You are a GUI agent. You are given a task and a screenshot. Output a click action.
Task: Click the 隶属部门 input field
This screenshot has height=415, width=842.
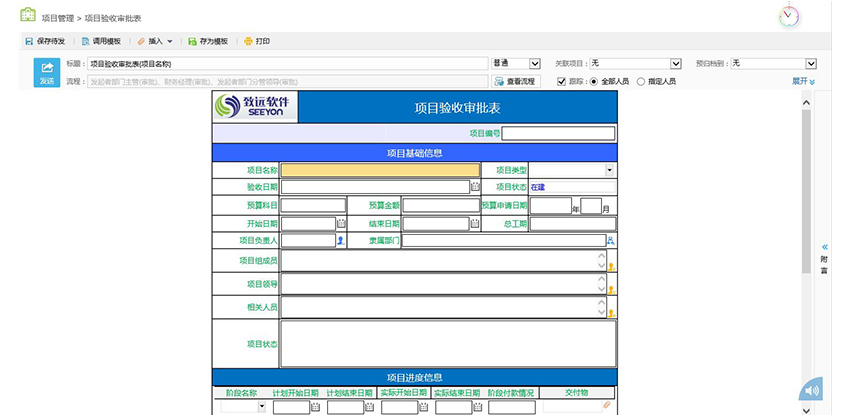coord(504,241)
